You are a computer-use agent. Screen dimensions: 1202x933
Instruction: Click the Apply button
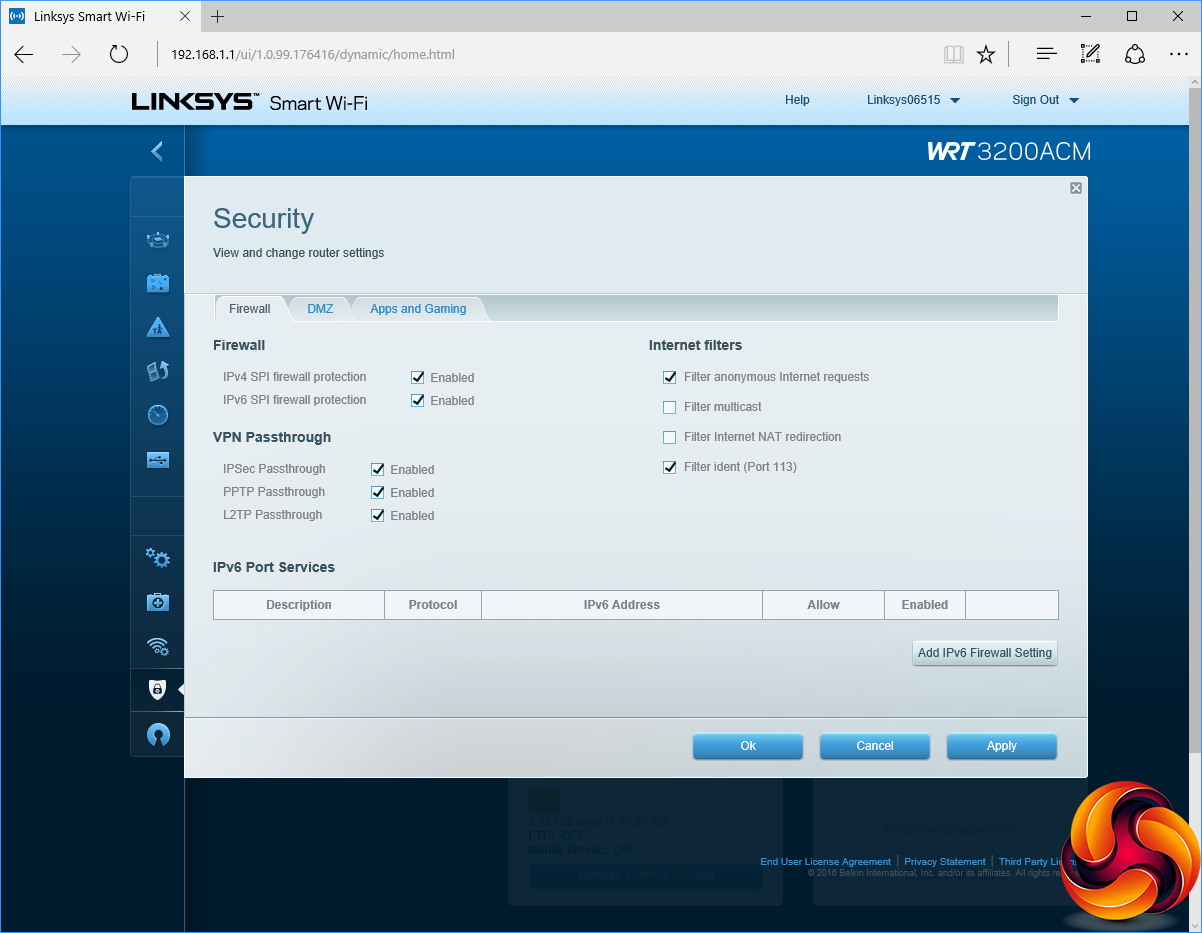1001,746
